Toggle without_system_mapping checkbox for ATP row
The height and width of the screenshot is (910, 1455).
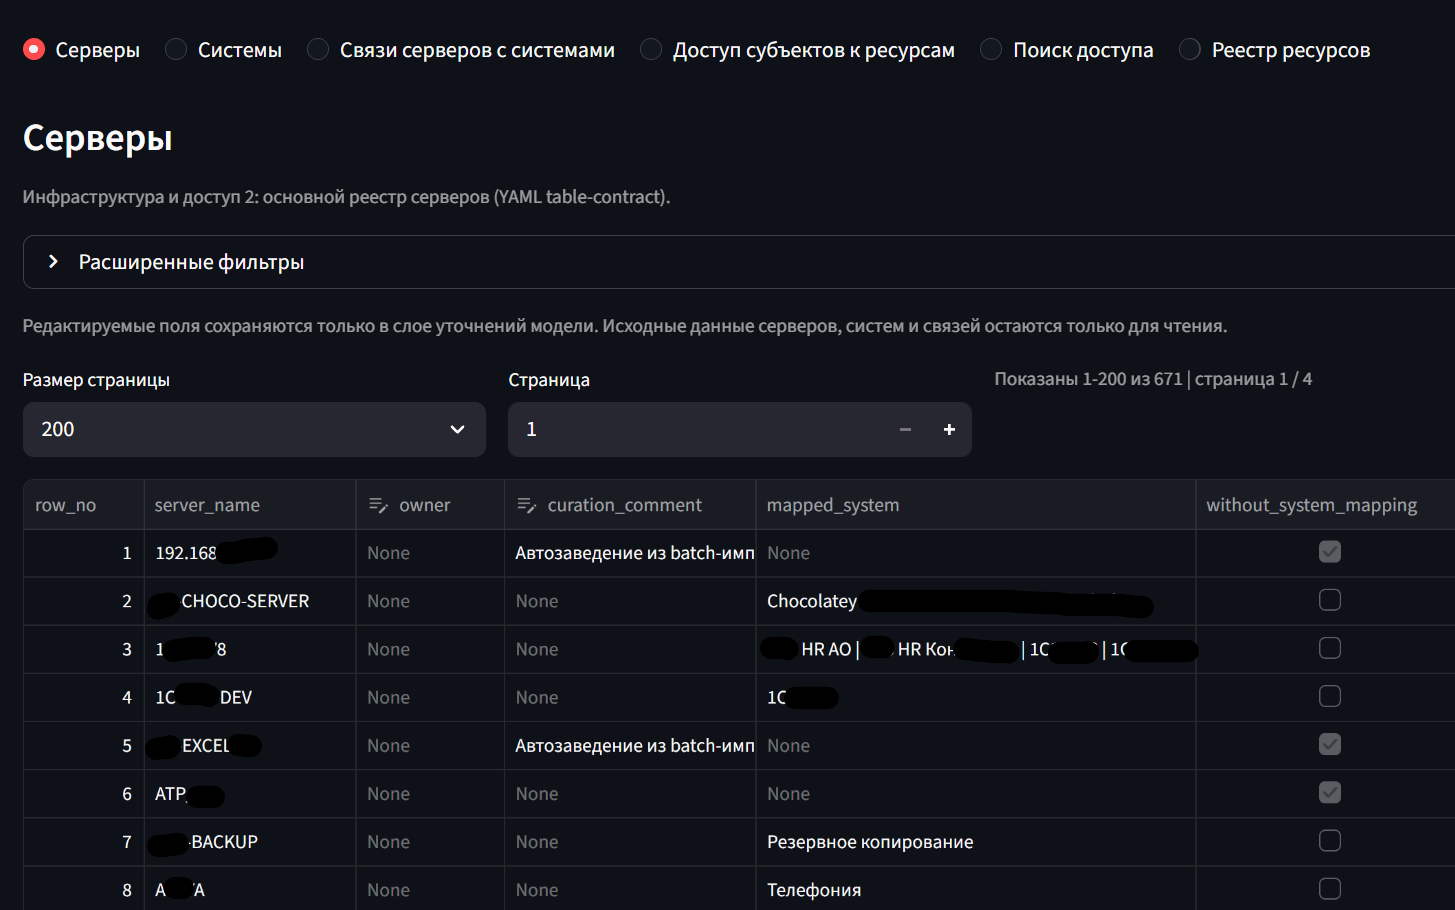click(x=1330, y=792)
